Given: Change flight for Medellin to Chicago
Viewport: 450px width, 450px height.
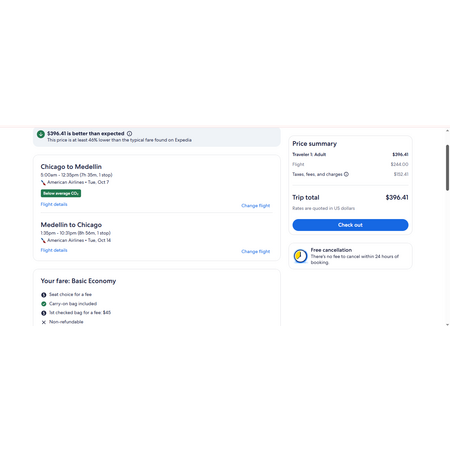Looking at the screenshot, I should pyautogui.click(x=256, y=251).
